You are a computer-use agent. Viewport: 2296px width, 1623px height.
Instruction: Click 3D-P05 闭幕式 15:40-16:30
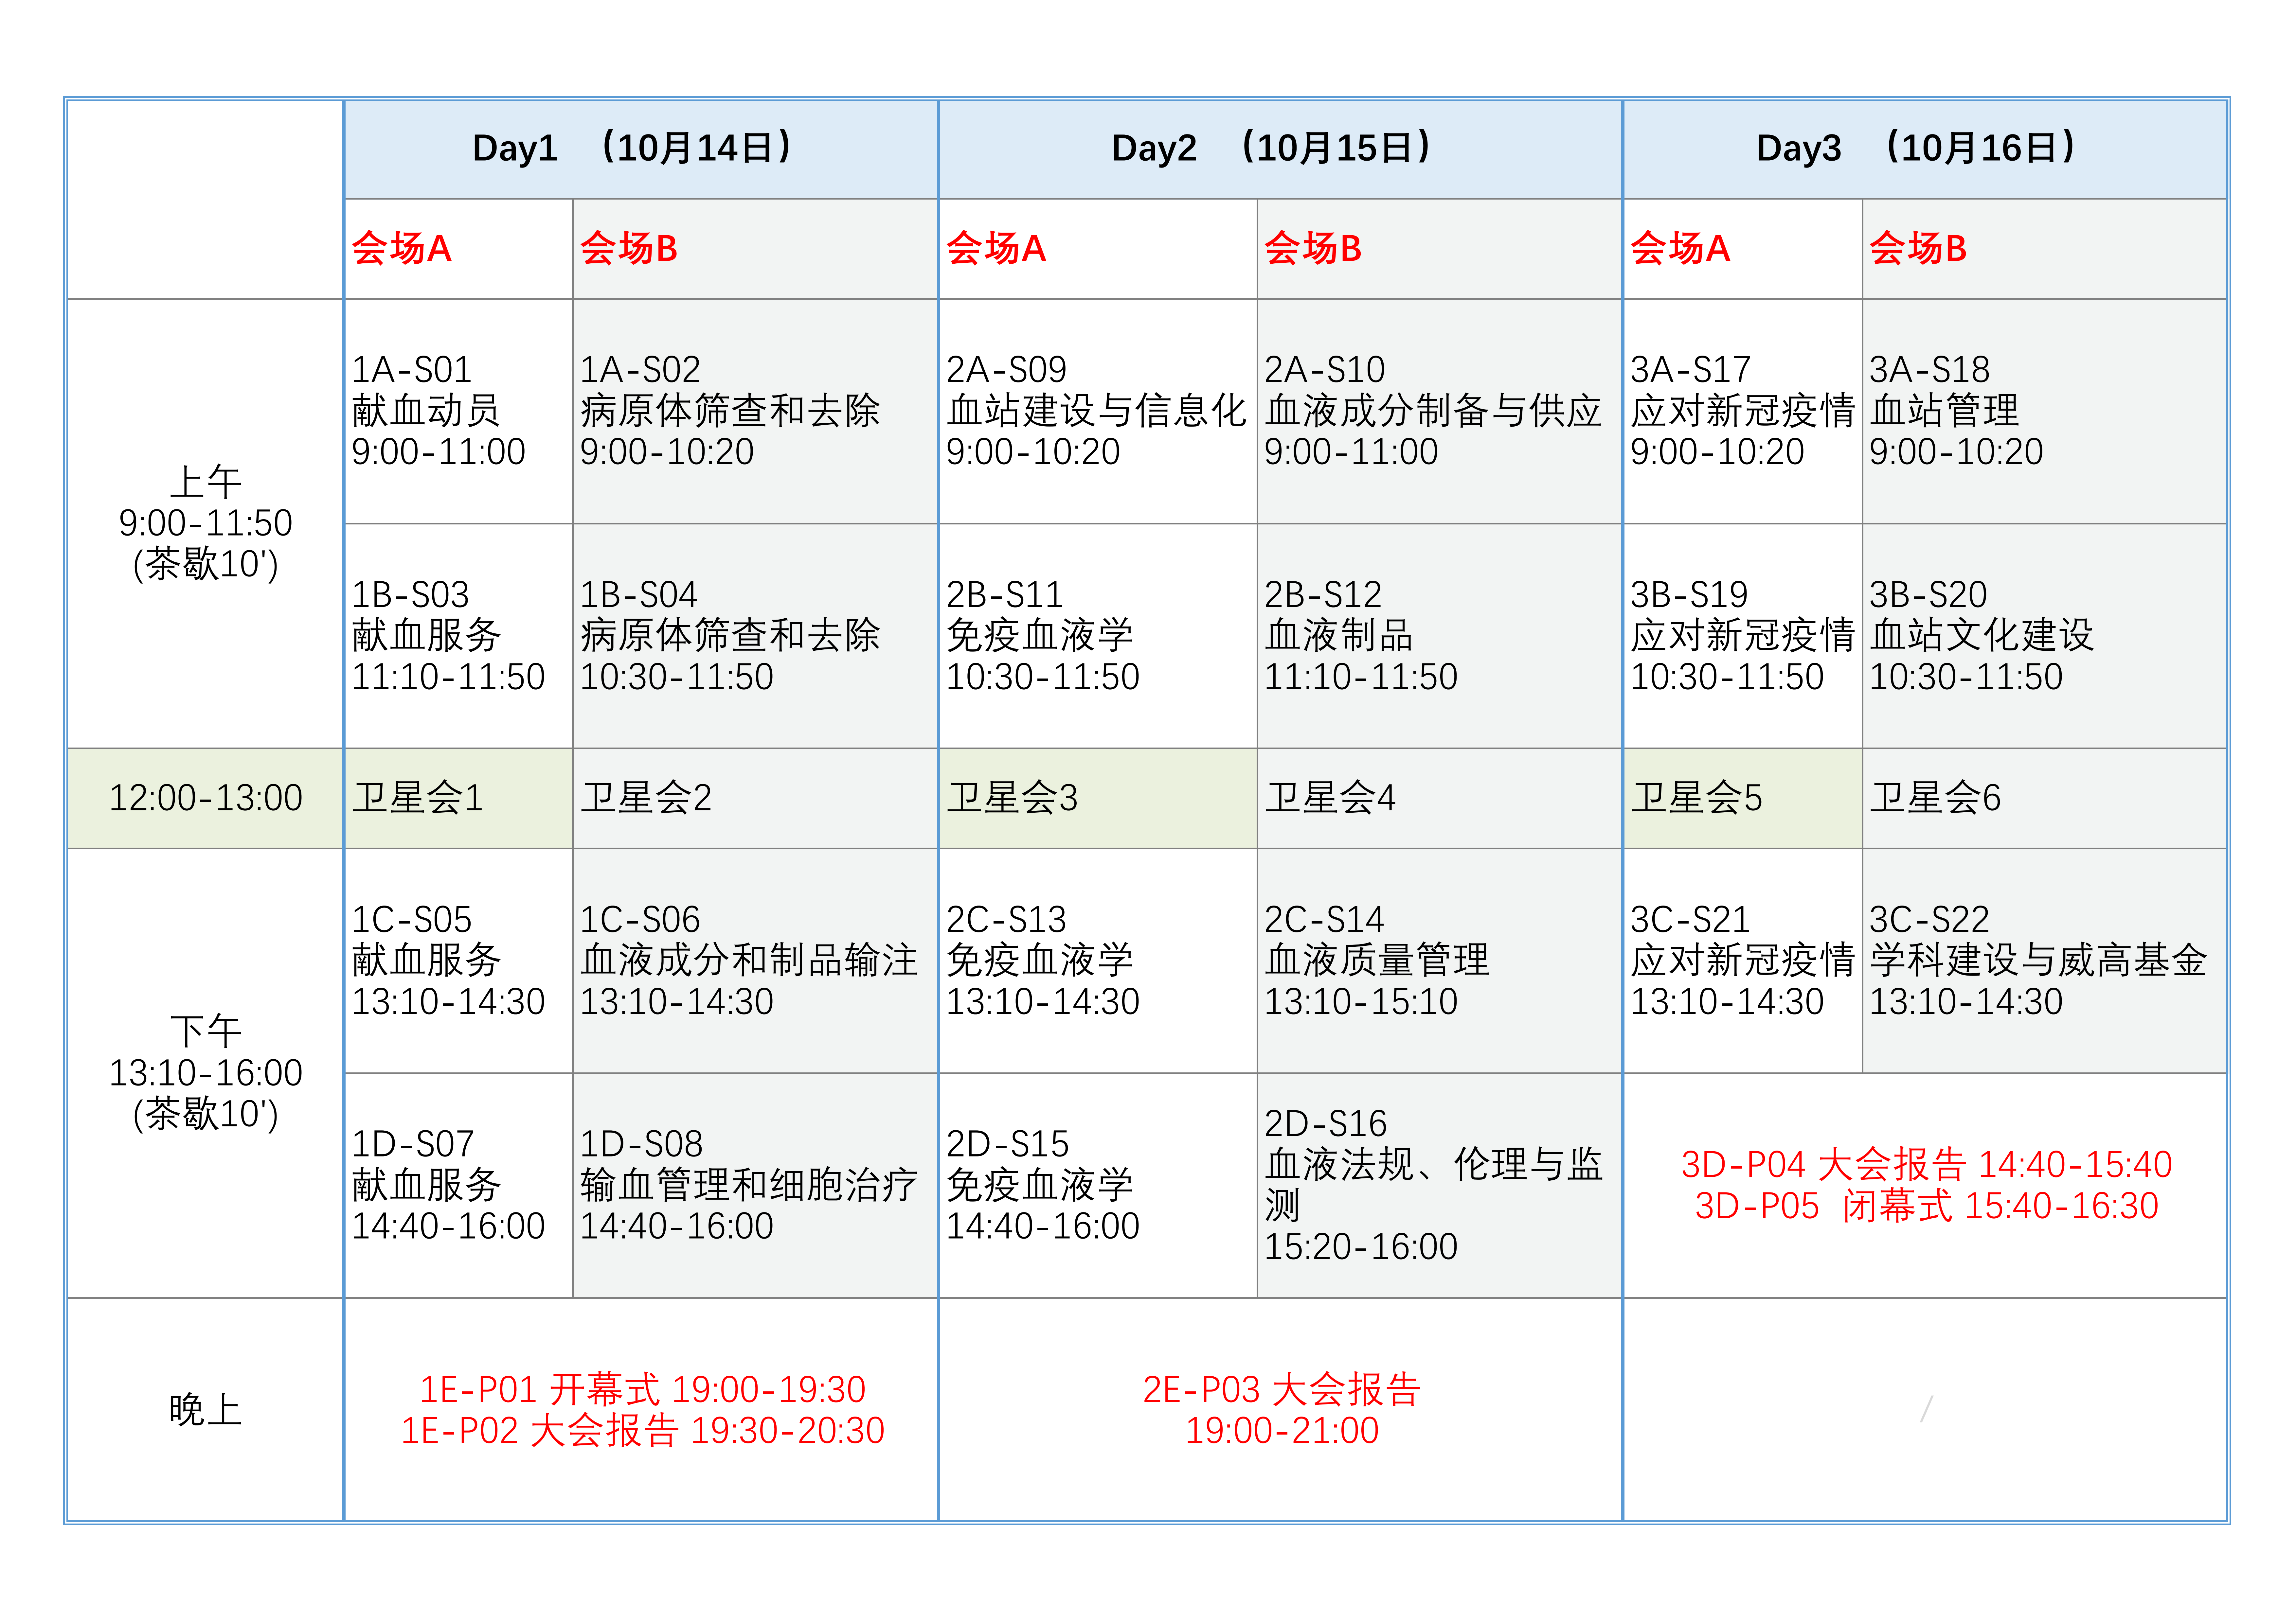(1926, 1206)
